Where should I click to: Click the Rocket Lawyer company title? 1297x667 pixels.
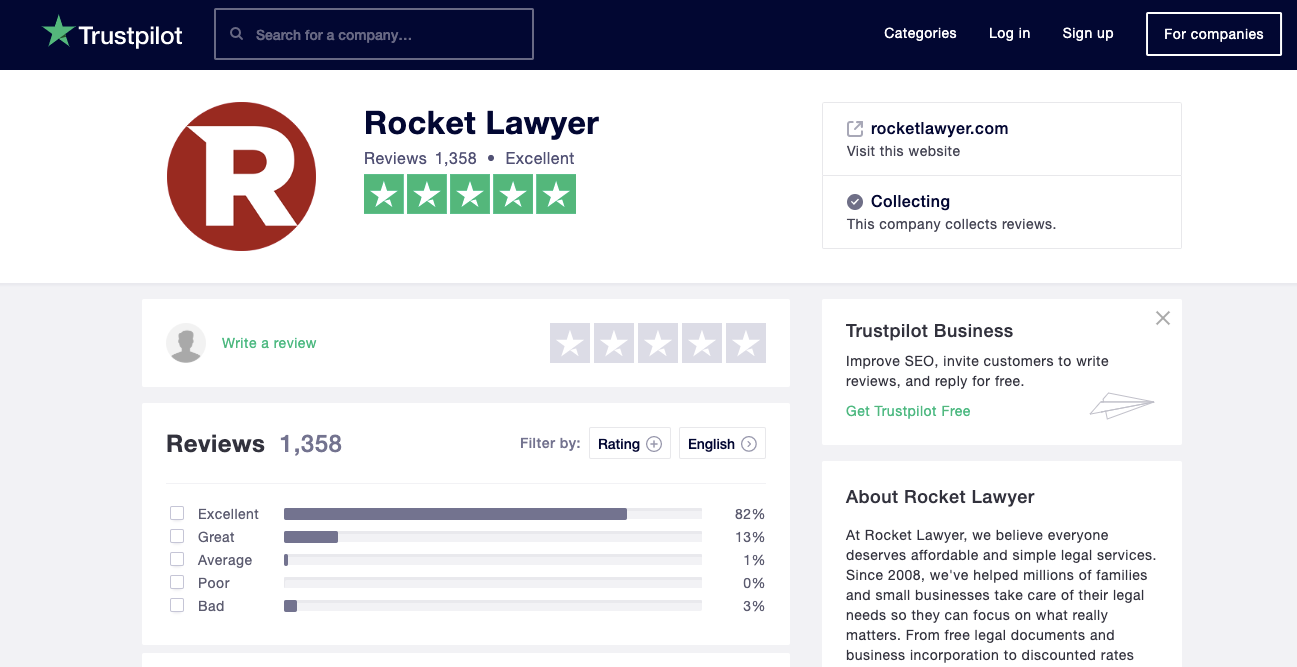(481, 123)
